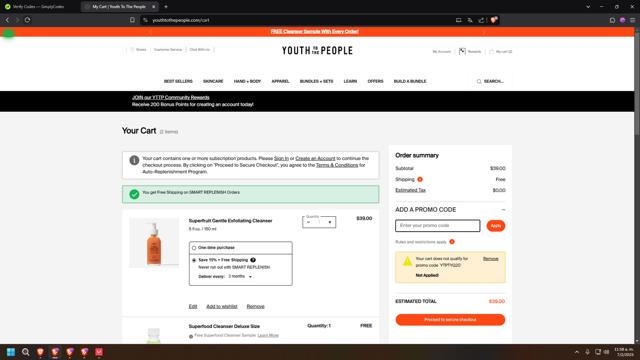The width and height of the screenshot is (640, 360).
Task: Click the search magnifier icon in navigation
Action: (479, 81)
